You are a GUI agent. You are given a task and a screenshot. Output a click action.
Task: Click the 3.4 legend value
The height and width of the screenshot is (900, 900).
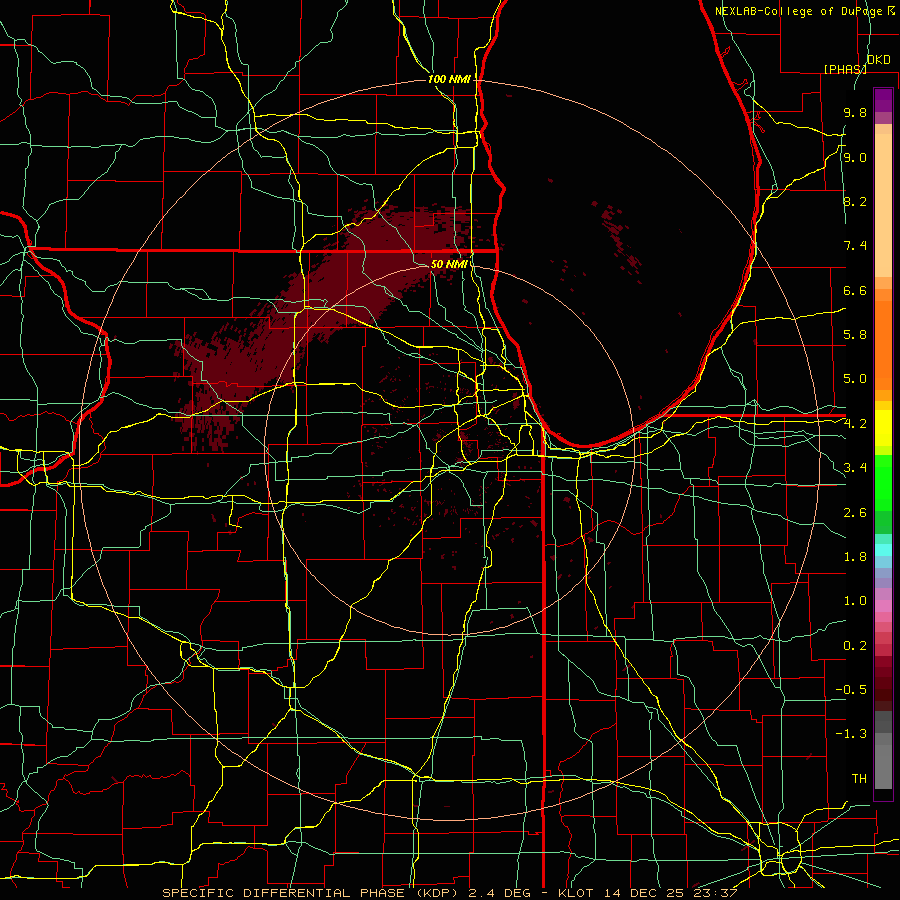click(x=855, y=468)
